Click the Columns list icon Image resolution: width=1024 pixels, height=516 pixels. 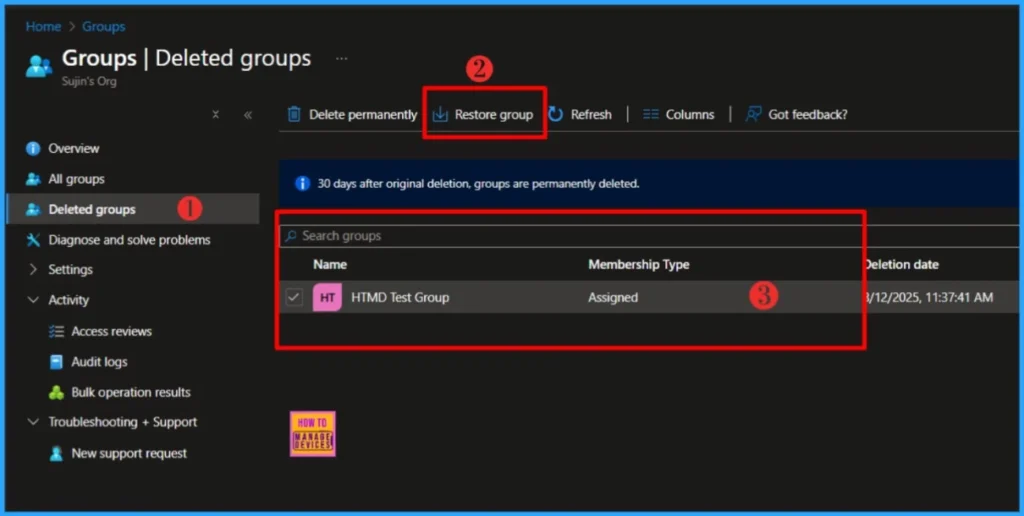point(650,114)
